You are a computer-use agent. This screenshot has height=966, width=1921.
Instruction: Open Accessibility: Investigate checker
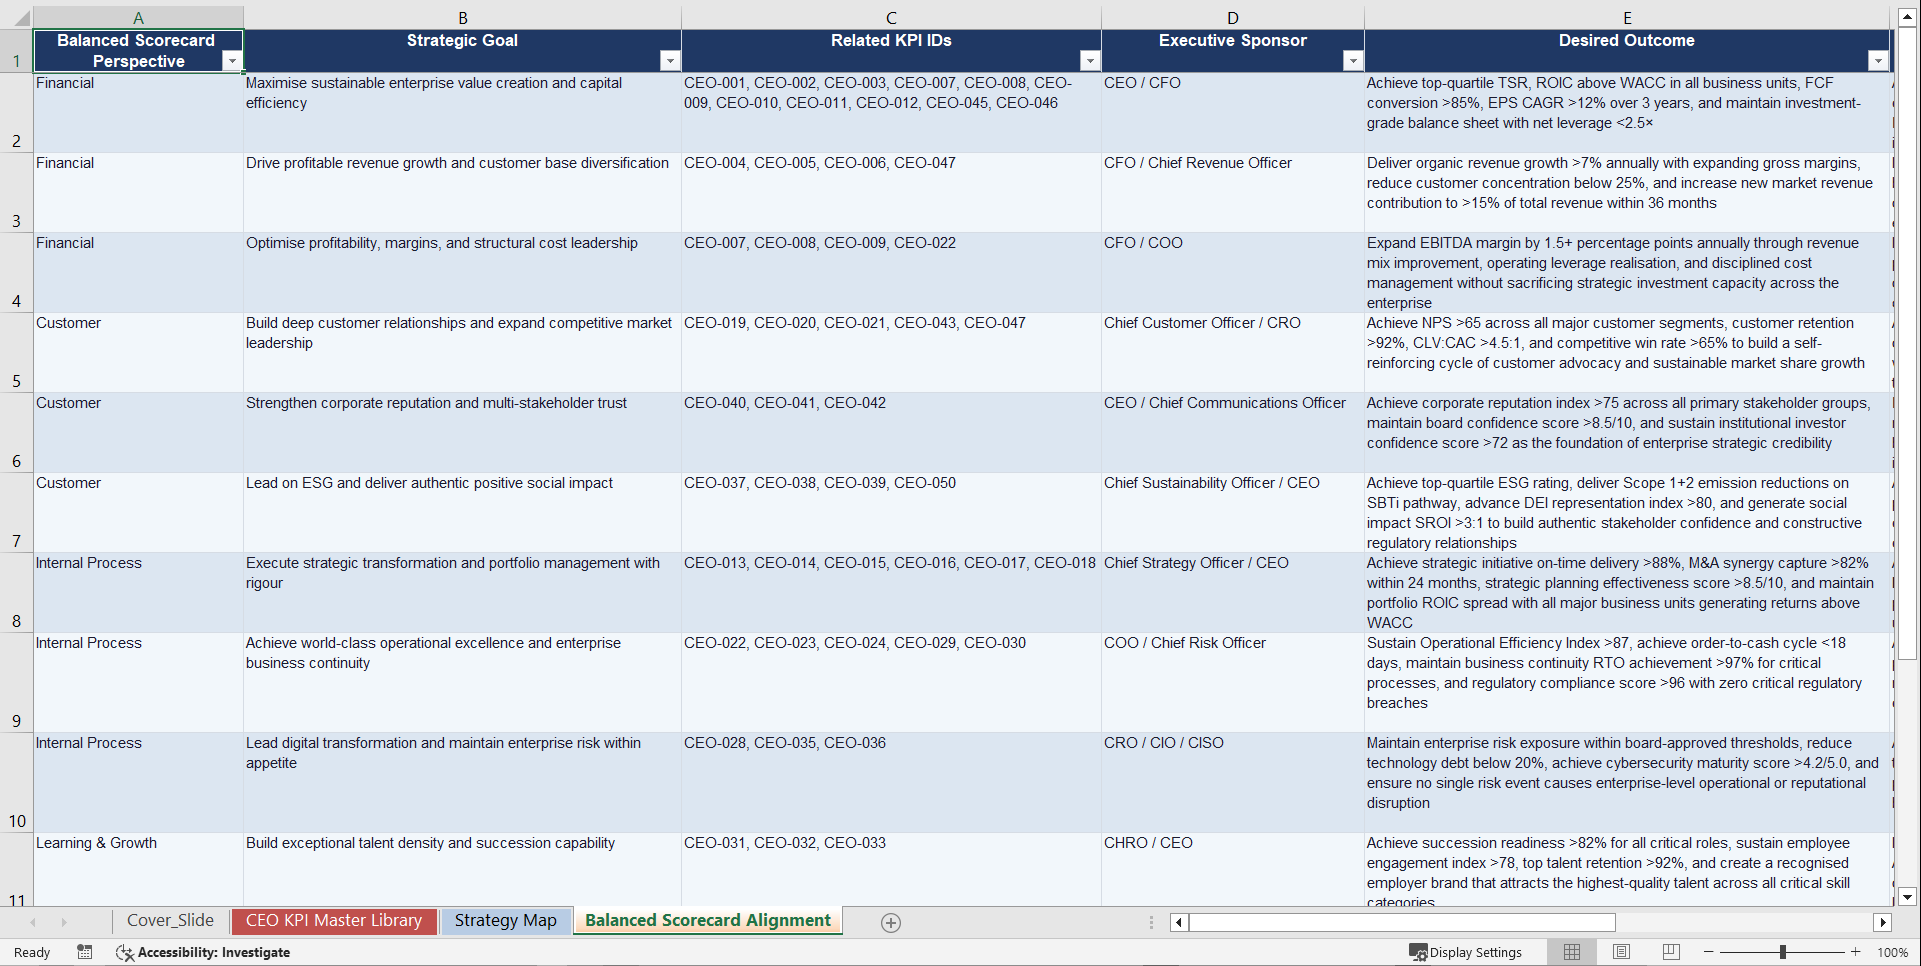pyautogui.click(x=203, y=952)
